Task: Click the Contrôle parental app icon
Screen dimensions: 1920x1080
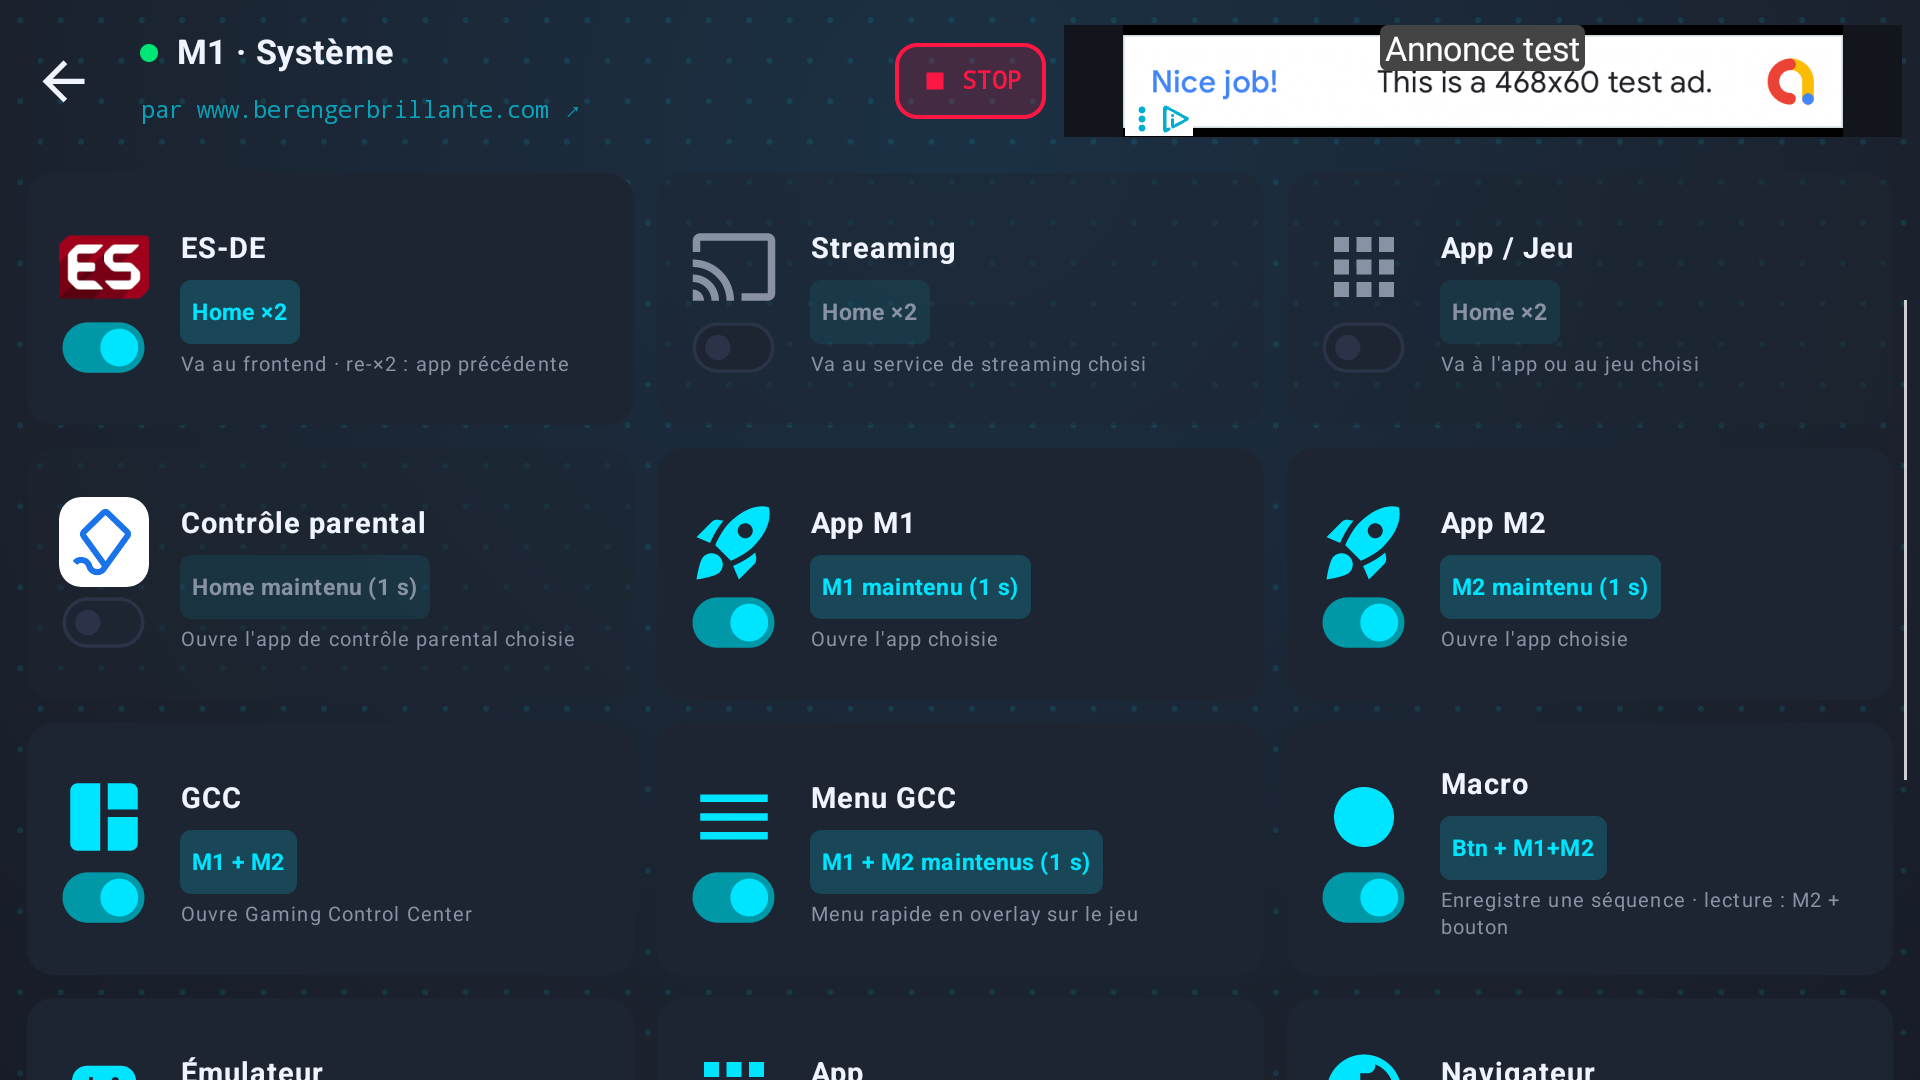Action: click(104, 542)
